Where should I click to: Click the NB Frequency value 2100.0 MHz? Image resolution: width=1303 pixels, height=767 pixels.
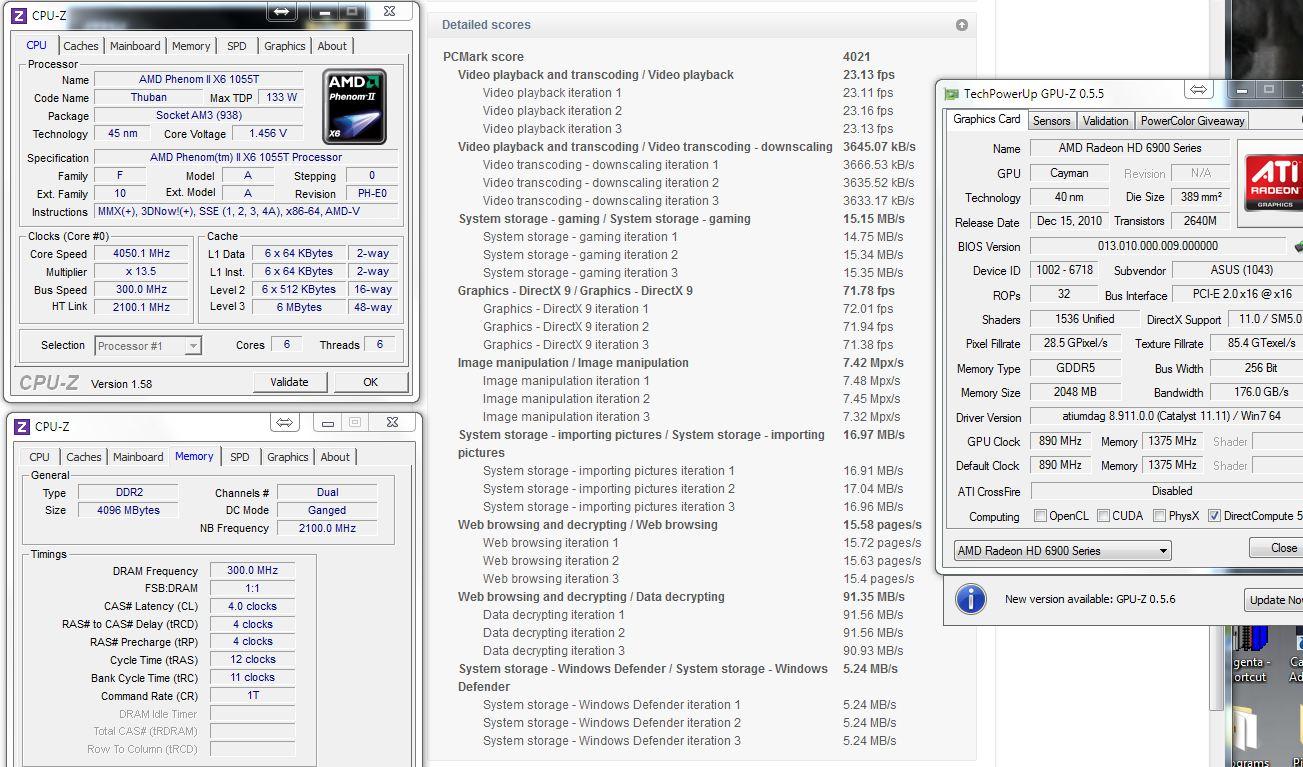coord(327,528)
